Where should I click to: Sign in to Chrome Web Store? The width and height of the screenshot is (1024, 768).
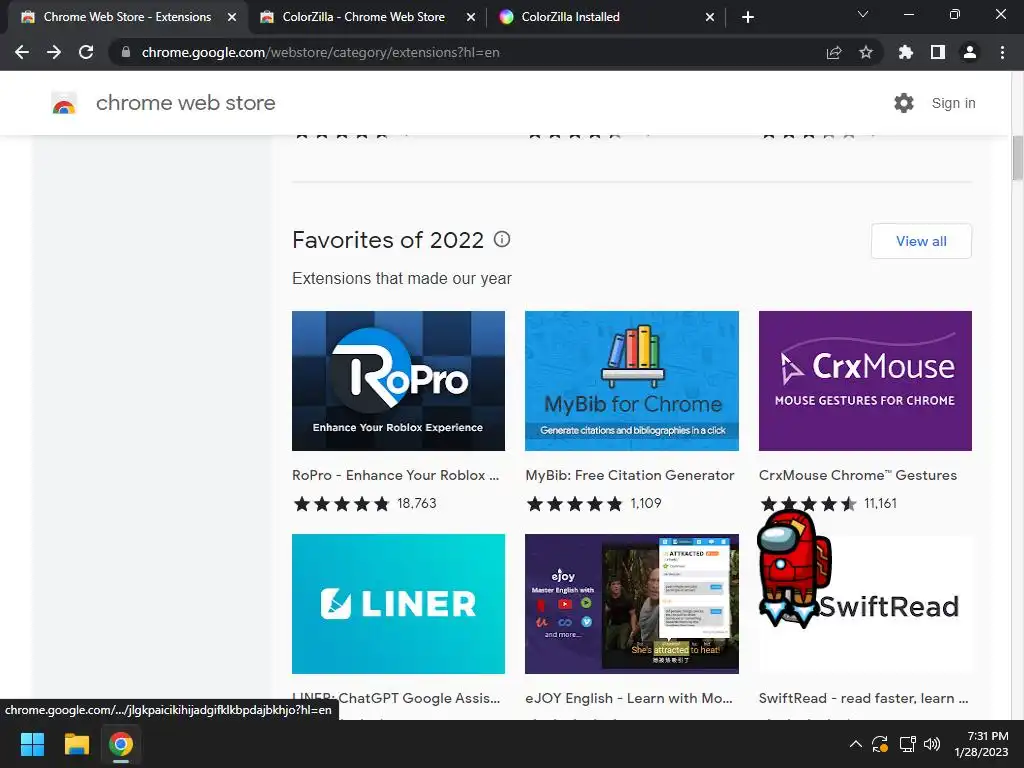coord(953,103)
